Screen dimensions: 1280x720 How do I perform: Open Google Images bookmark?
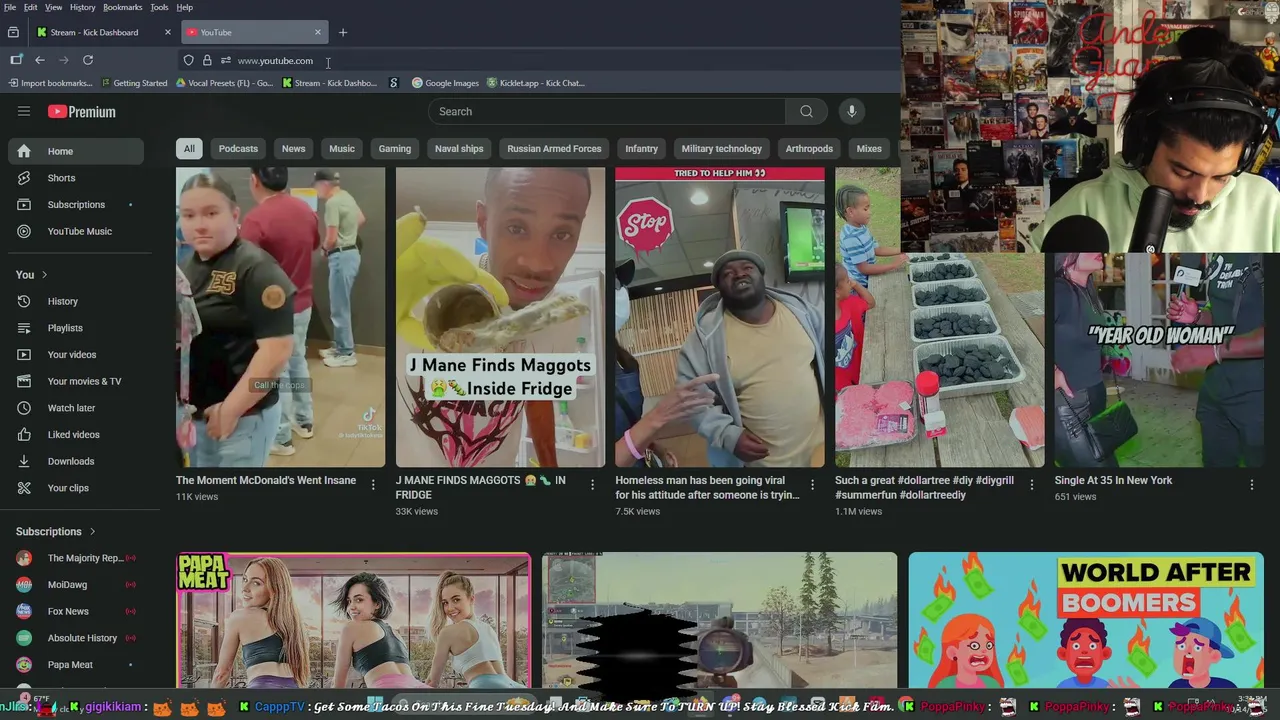click(x=446, y=83)
